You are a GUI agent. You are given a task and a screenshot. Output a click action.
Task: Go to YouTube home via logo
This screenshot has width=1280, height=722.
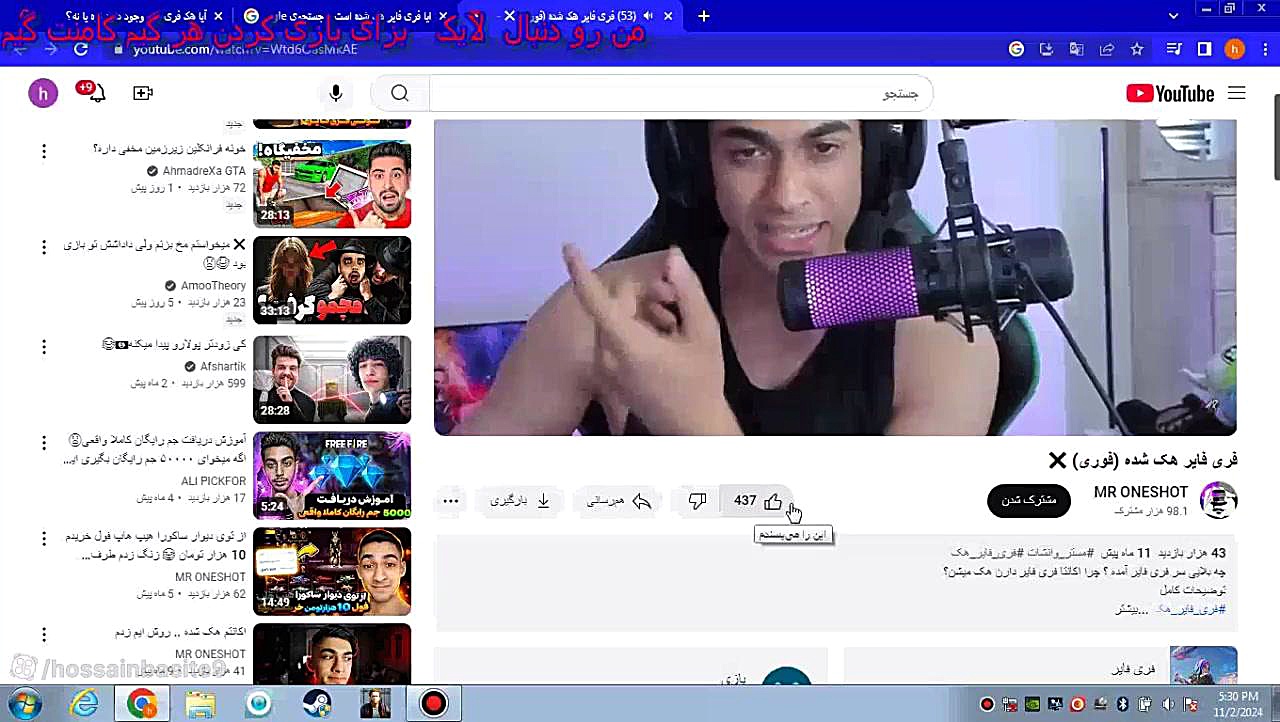(1170, 93)
